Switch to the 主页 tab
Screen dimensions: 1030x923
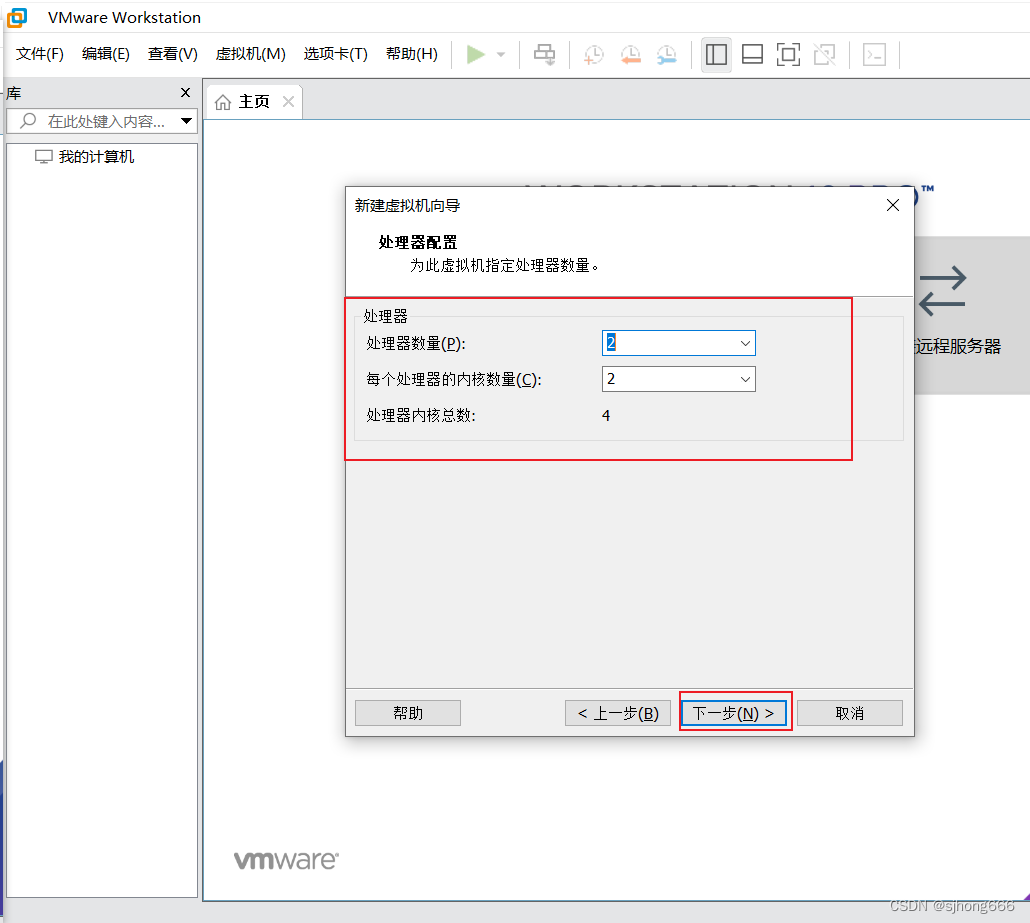click(254, 102)
